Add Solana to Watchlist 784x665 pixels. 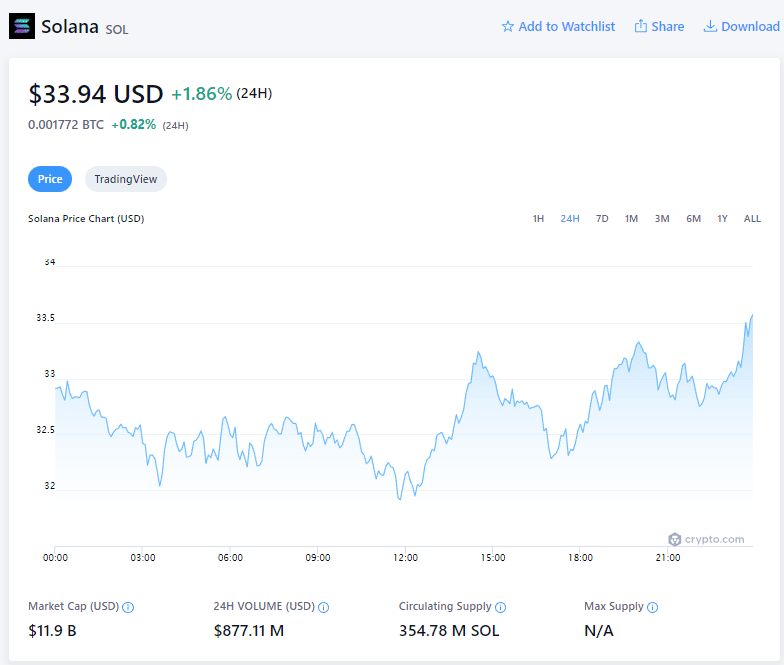558,26
